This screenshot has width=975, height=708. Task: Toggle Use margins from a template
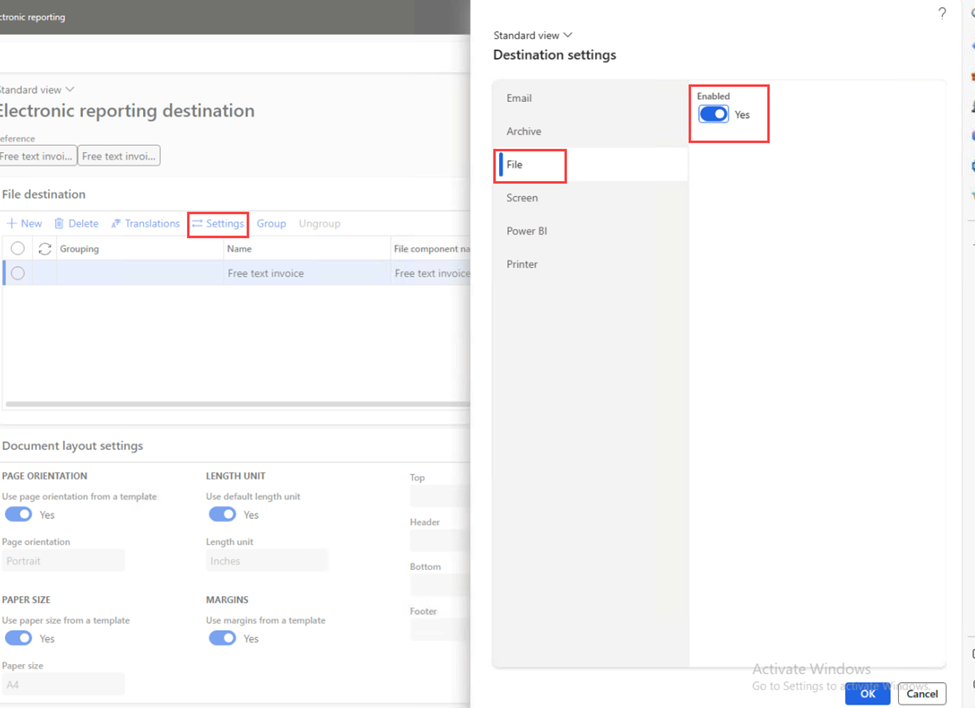222,638
